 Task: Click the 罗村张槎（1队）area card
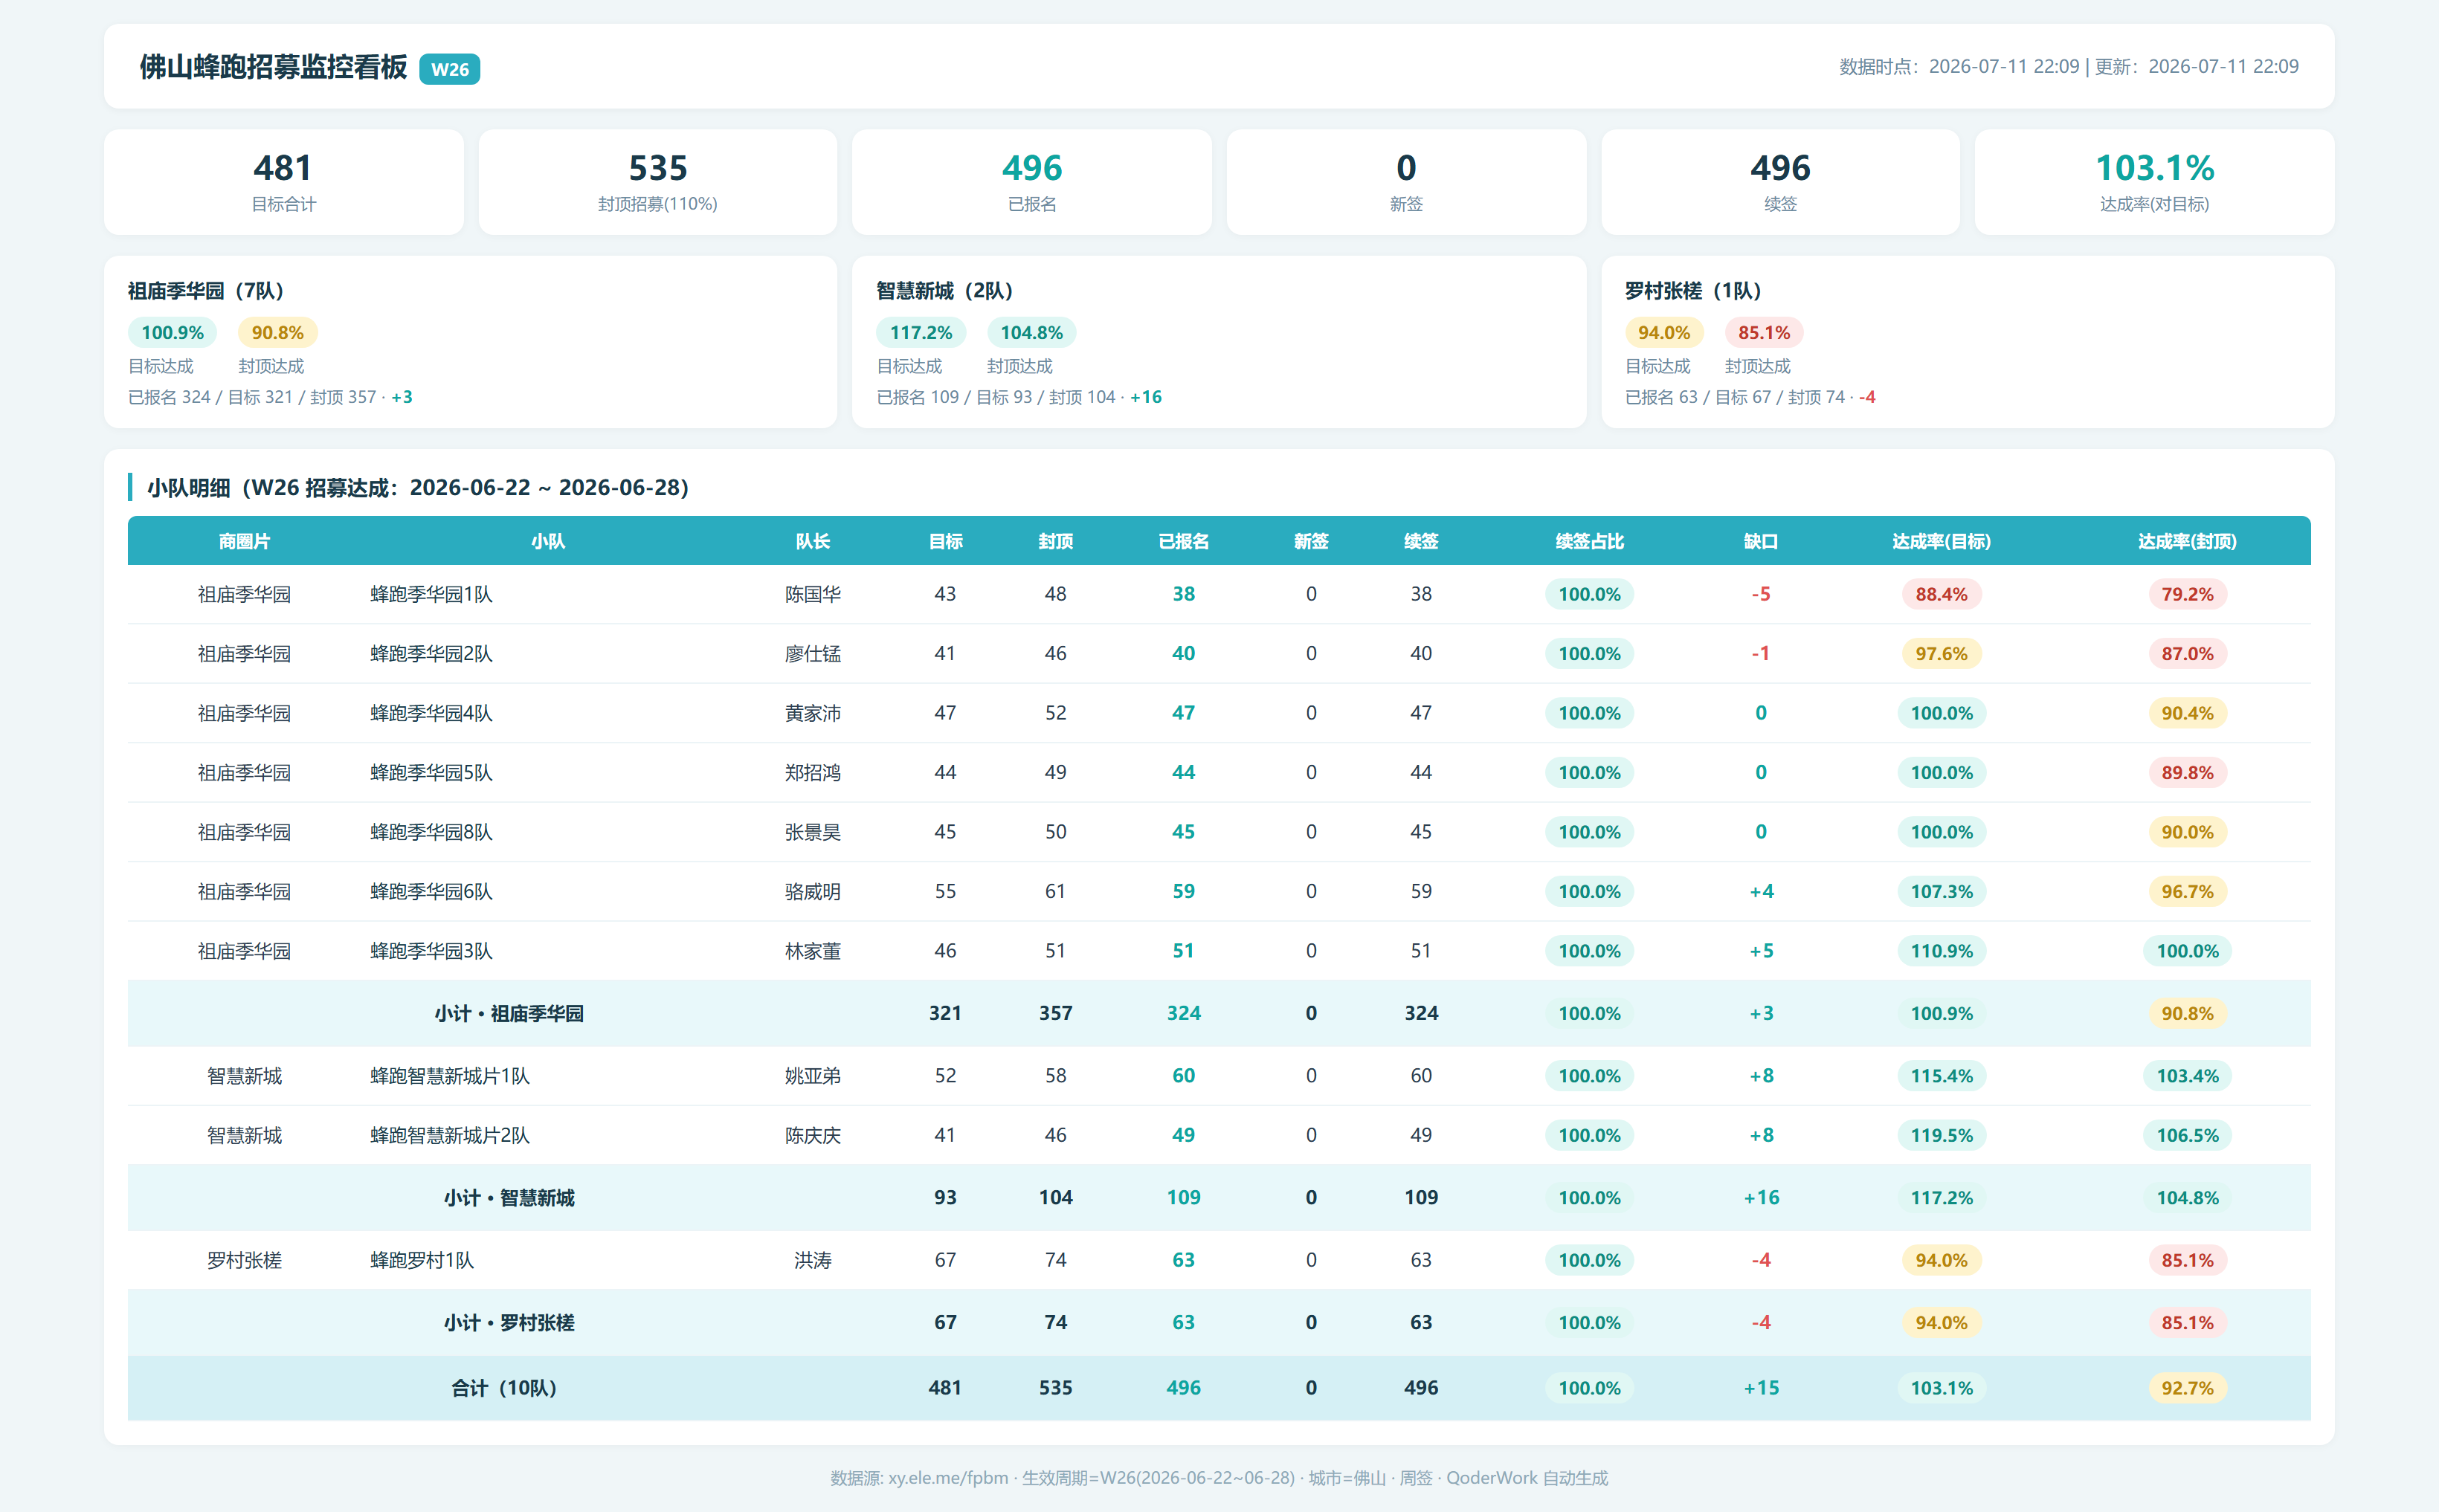pos(1967,342)
